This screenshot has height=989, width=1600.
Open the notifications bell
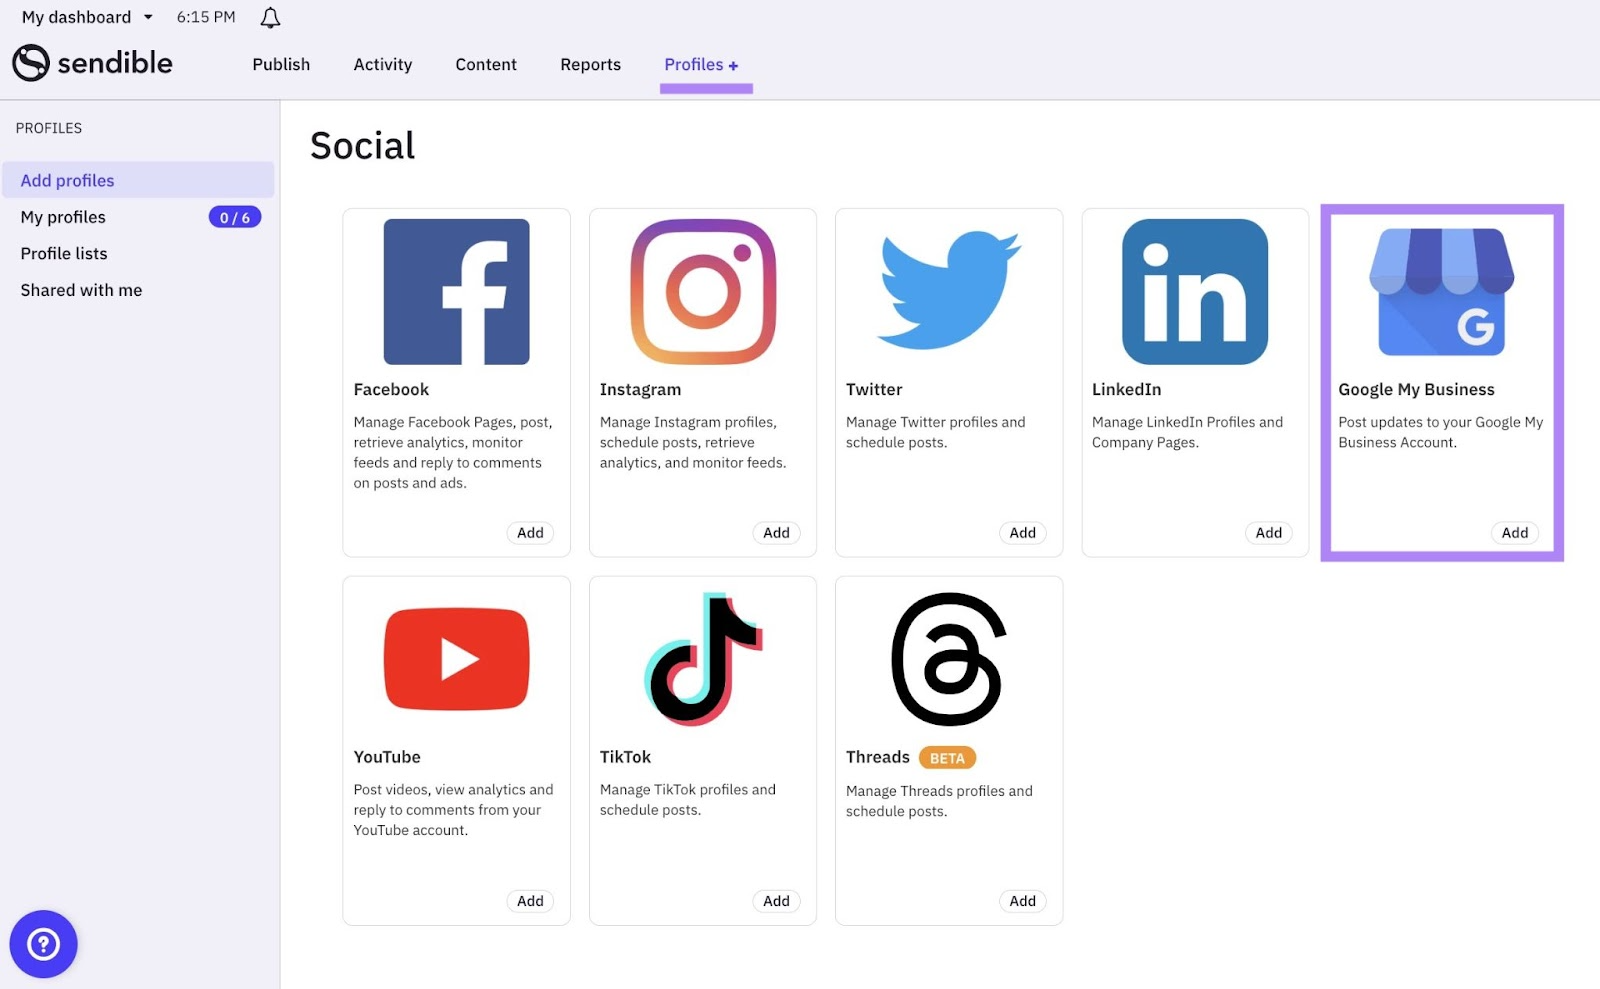tap(268, 16)
